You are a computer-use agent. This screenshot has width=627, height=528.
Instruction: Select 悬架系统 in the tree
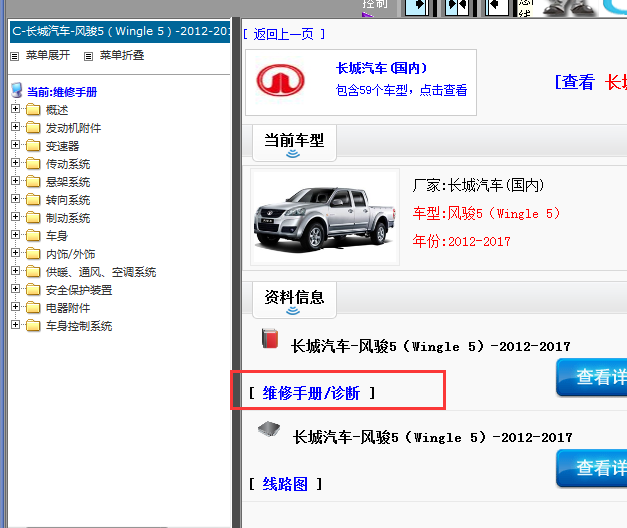(x=68, y=182)
